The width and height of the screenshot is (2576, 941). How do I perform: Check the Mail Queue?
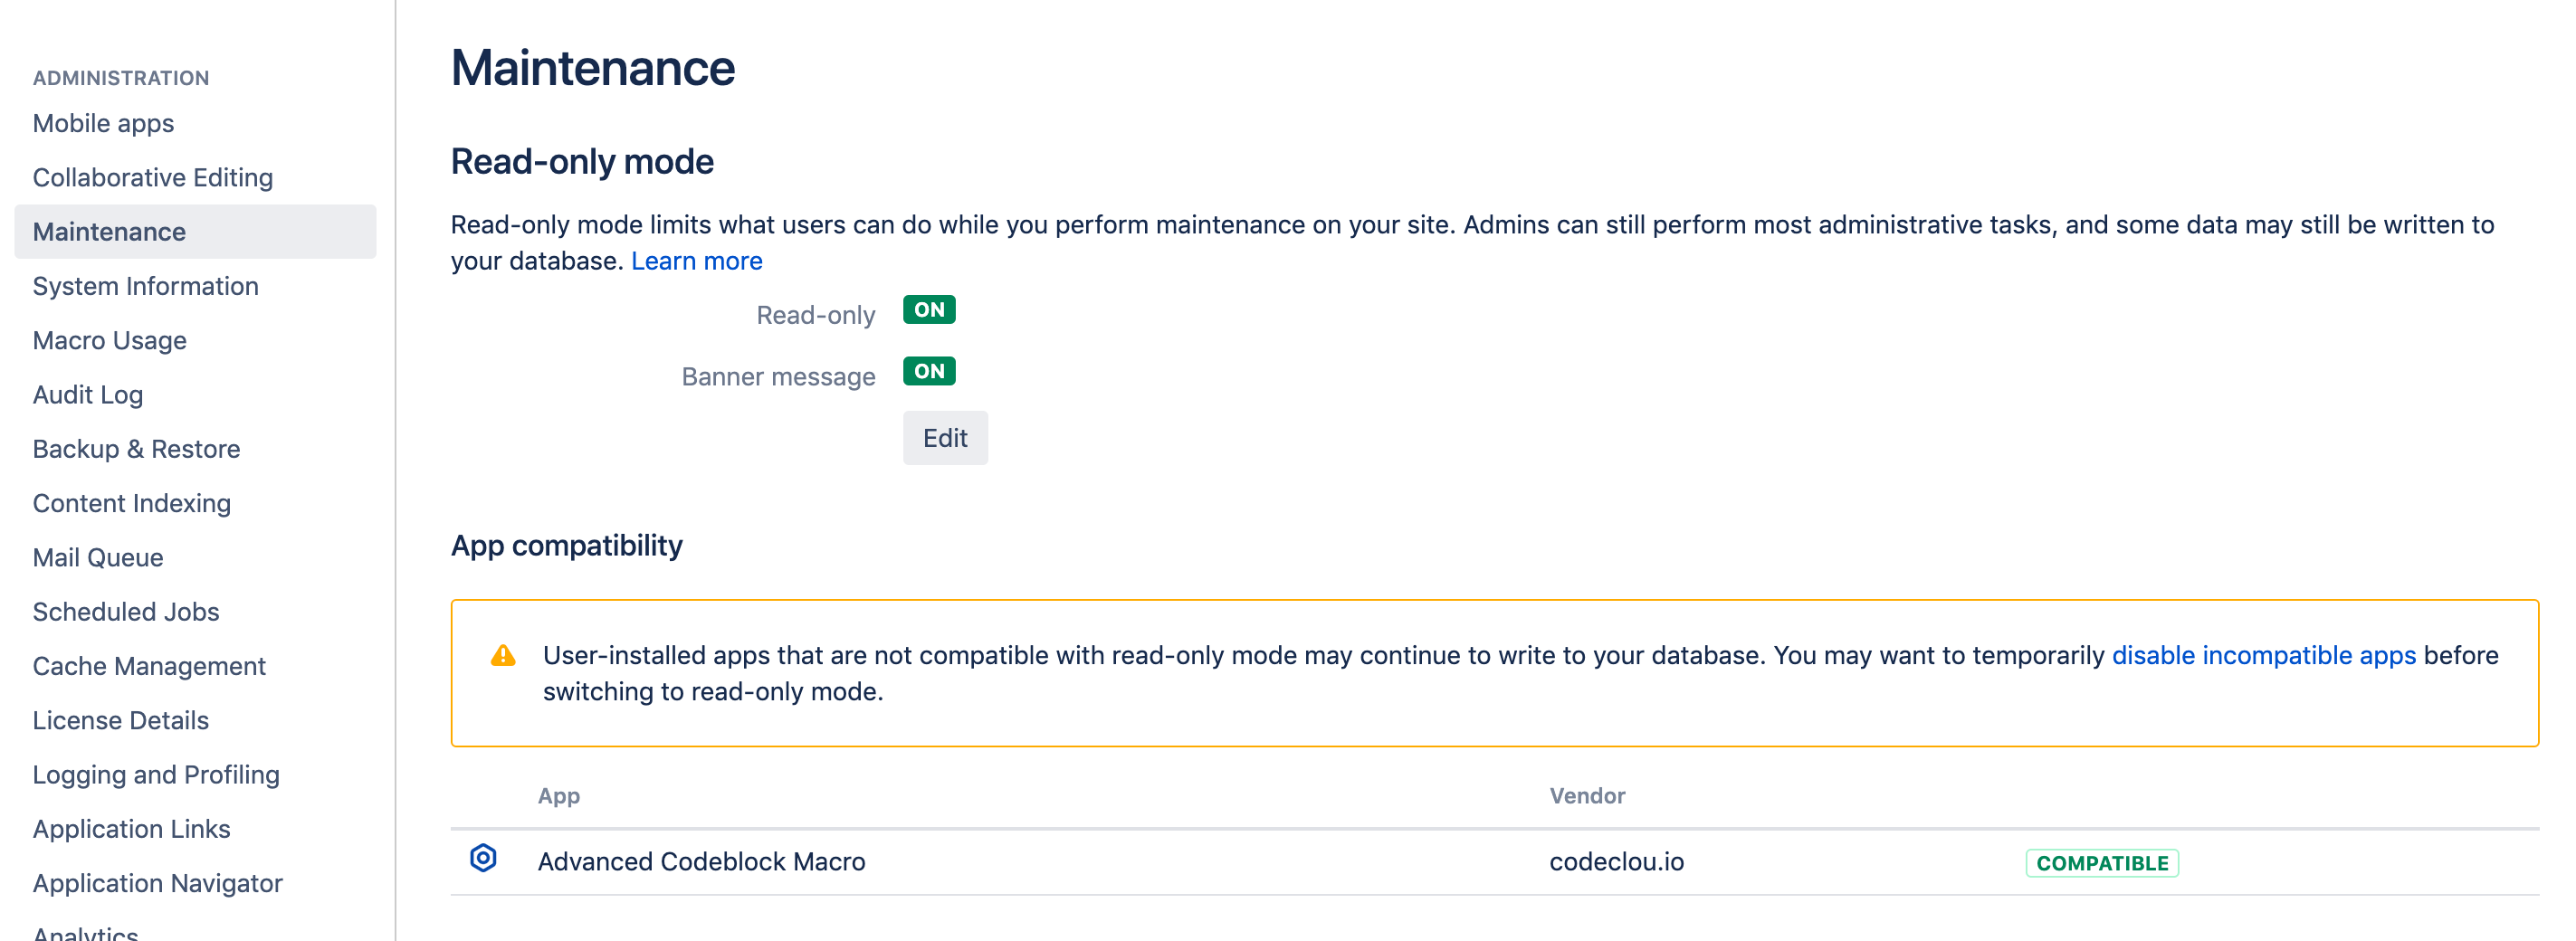(98, 557)
